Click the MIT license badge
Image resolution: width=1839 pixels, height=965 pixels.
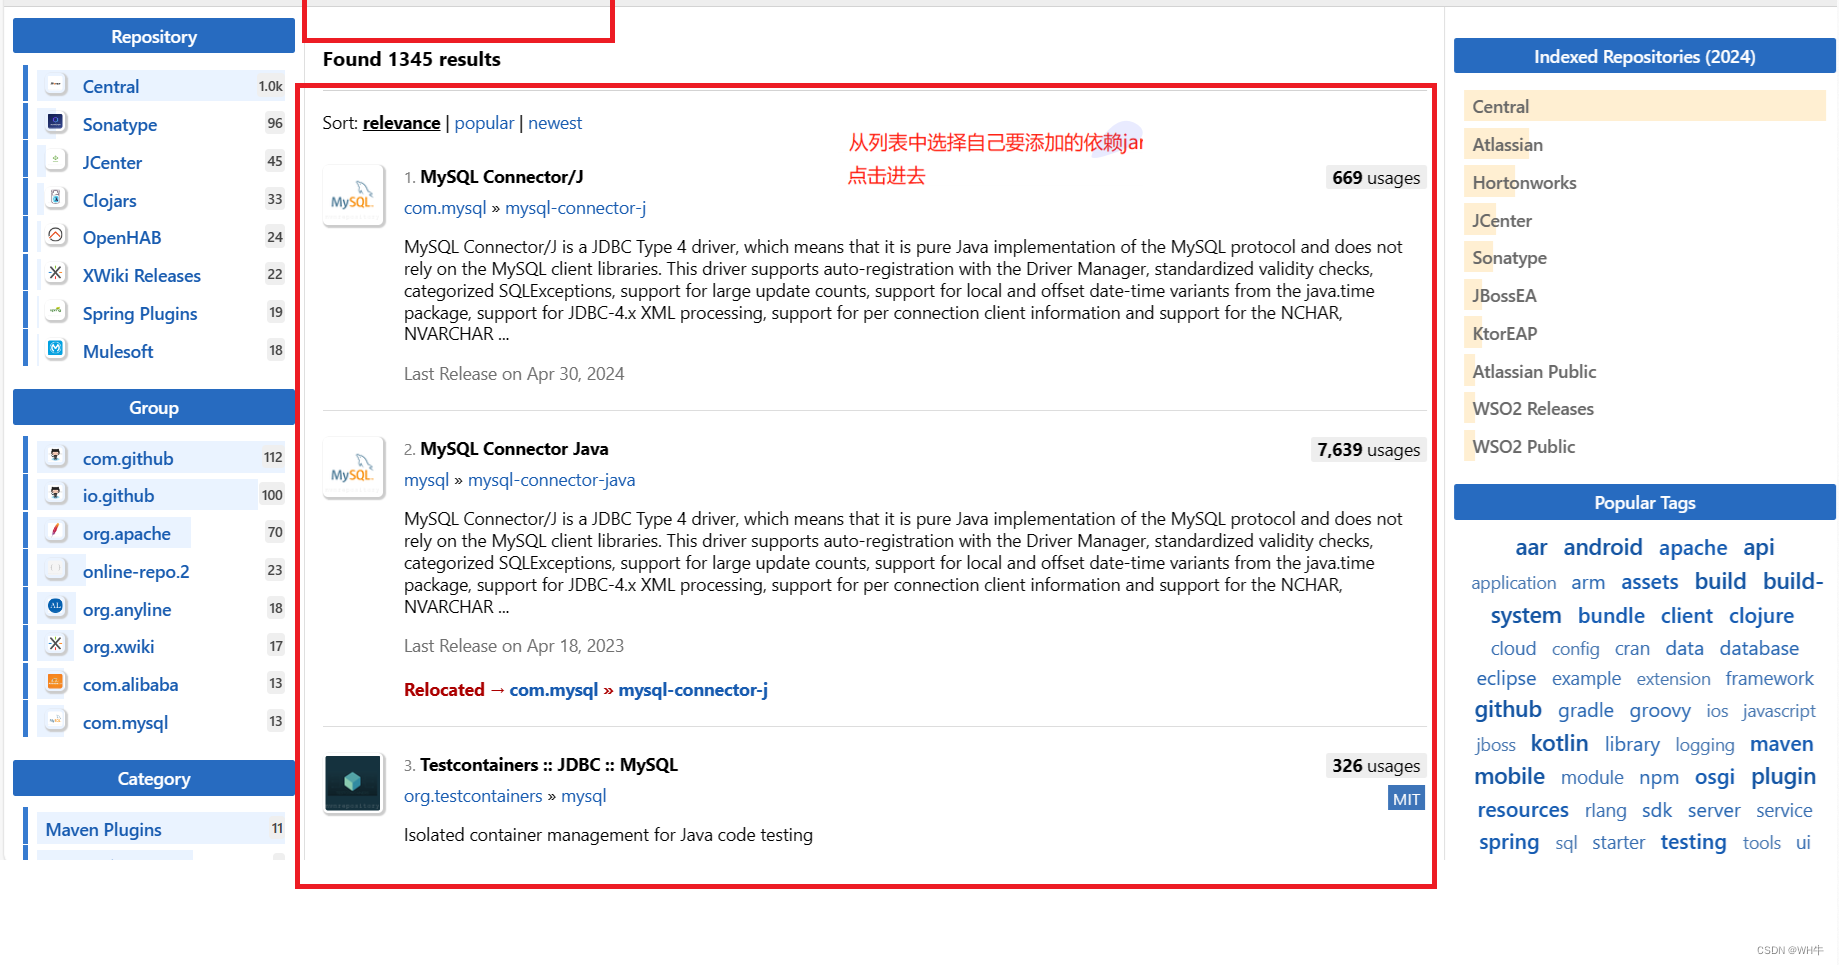coord(1406,799)
